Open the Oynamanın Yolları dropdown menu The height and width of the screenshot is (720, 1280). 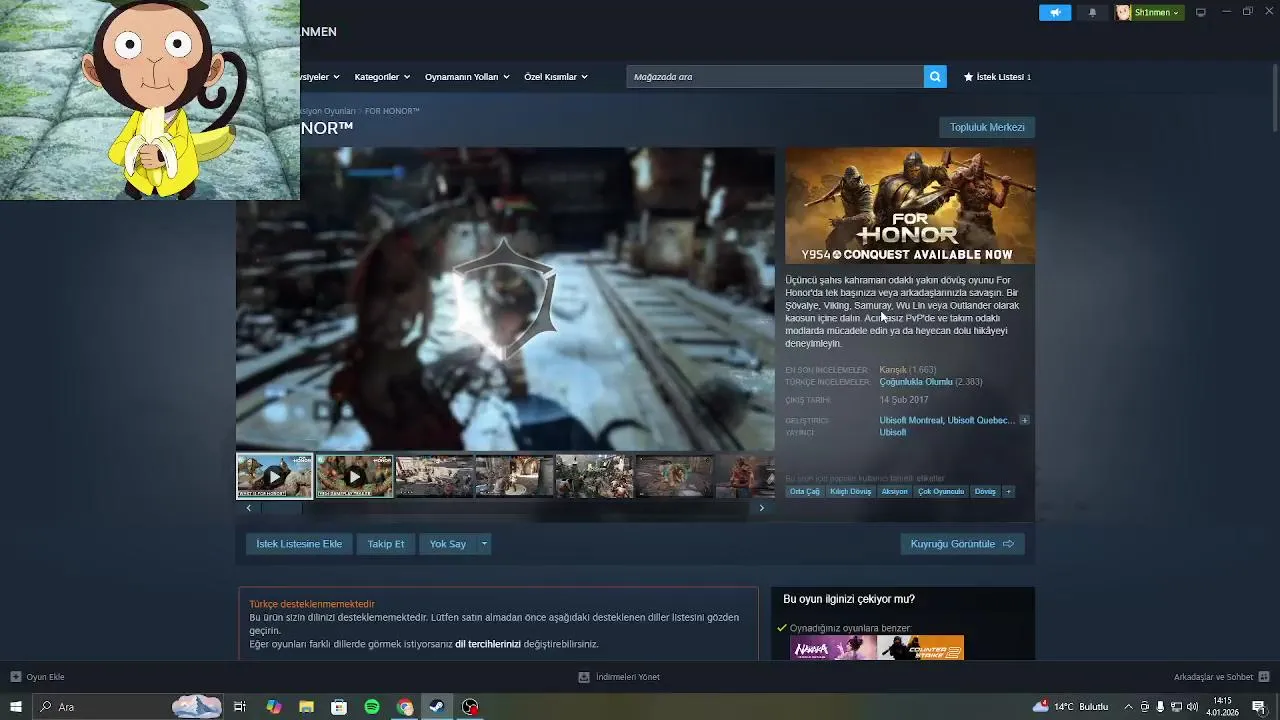[x=467, y=77]
